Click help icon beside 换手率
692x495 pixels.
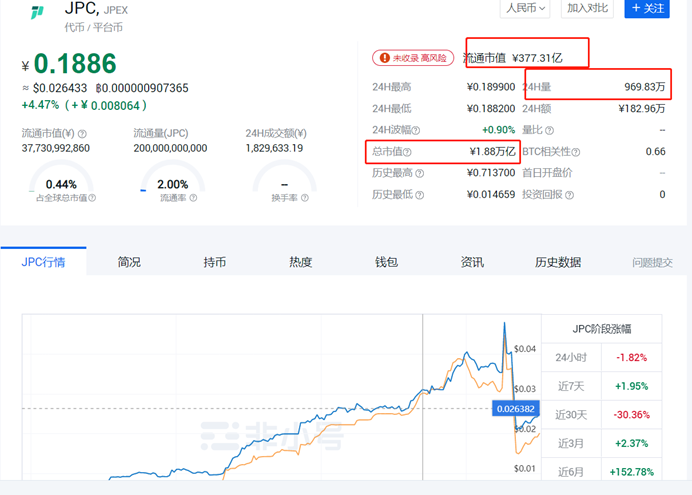(305, 198)
